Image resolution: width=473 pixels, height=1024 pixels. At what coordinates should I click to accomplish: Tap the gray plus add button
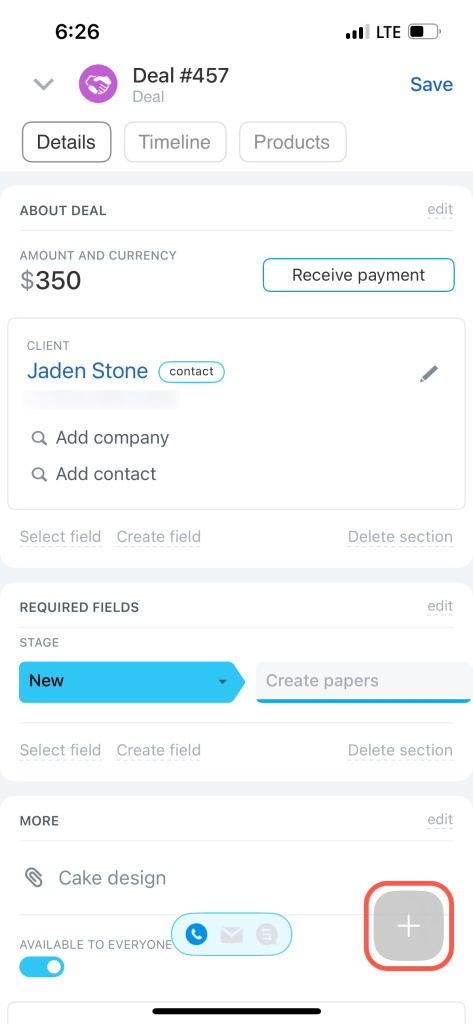click(x=408, y=925)
